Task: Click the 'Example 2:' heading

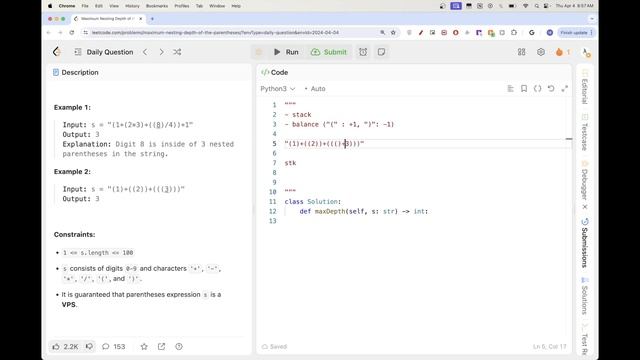Action: [x=72, y=172]
